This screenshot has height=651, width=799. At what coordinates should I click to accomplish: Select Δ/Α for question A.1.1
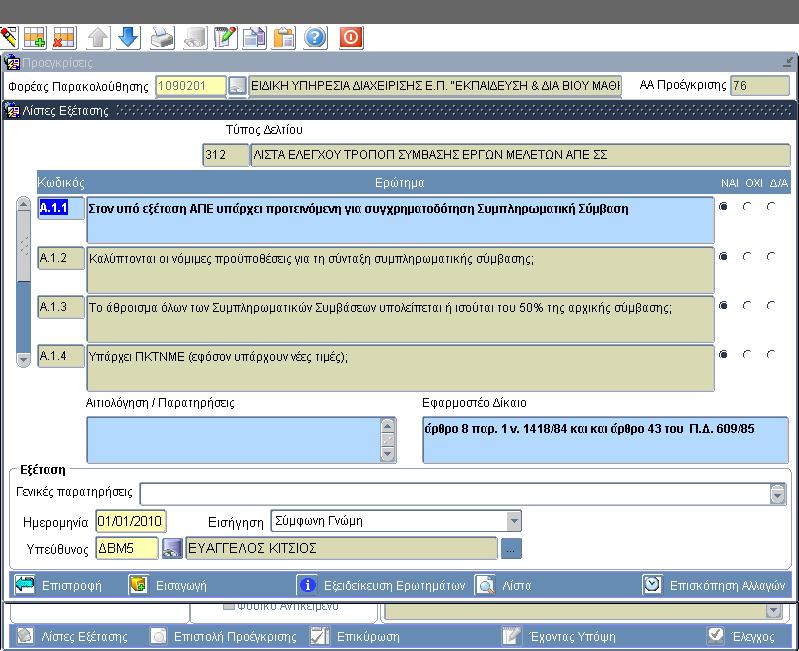(771, 207)
